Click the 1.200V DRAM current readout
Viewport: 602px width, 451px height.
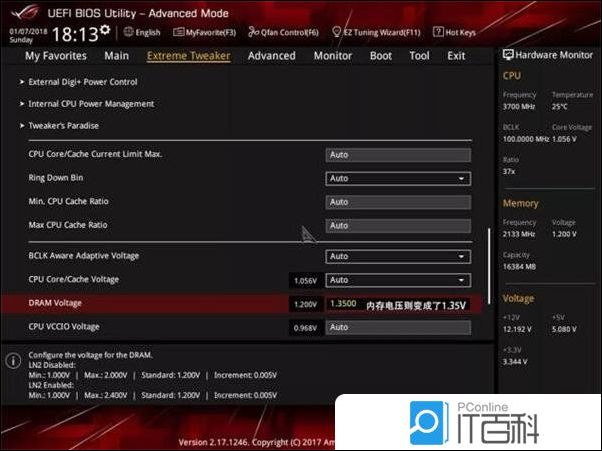click(305, 304)
